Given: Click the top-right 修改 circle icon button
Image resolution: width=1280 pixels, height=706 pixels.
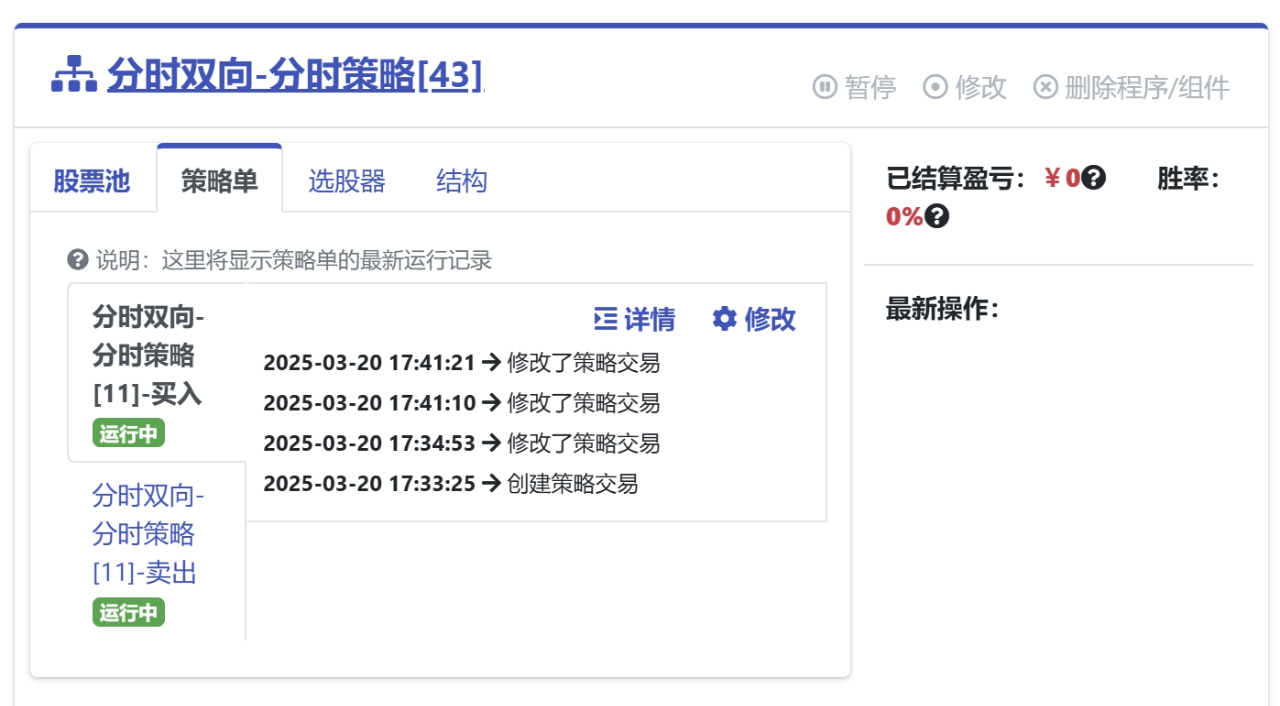Looking at the screenshot, I should 965,87.
